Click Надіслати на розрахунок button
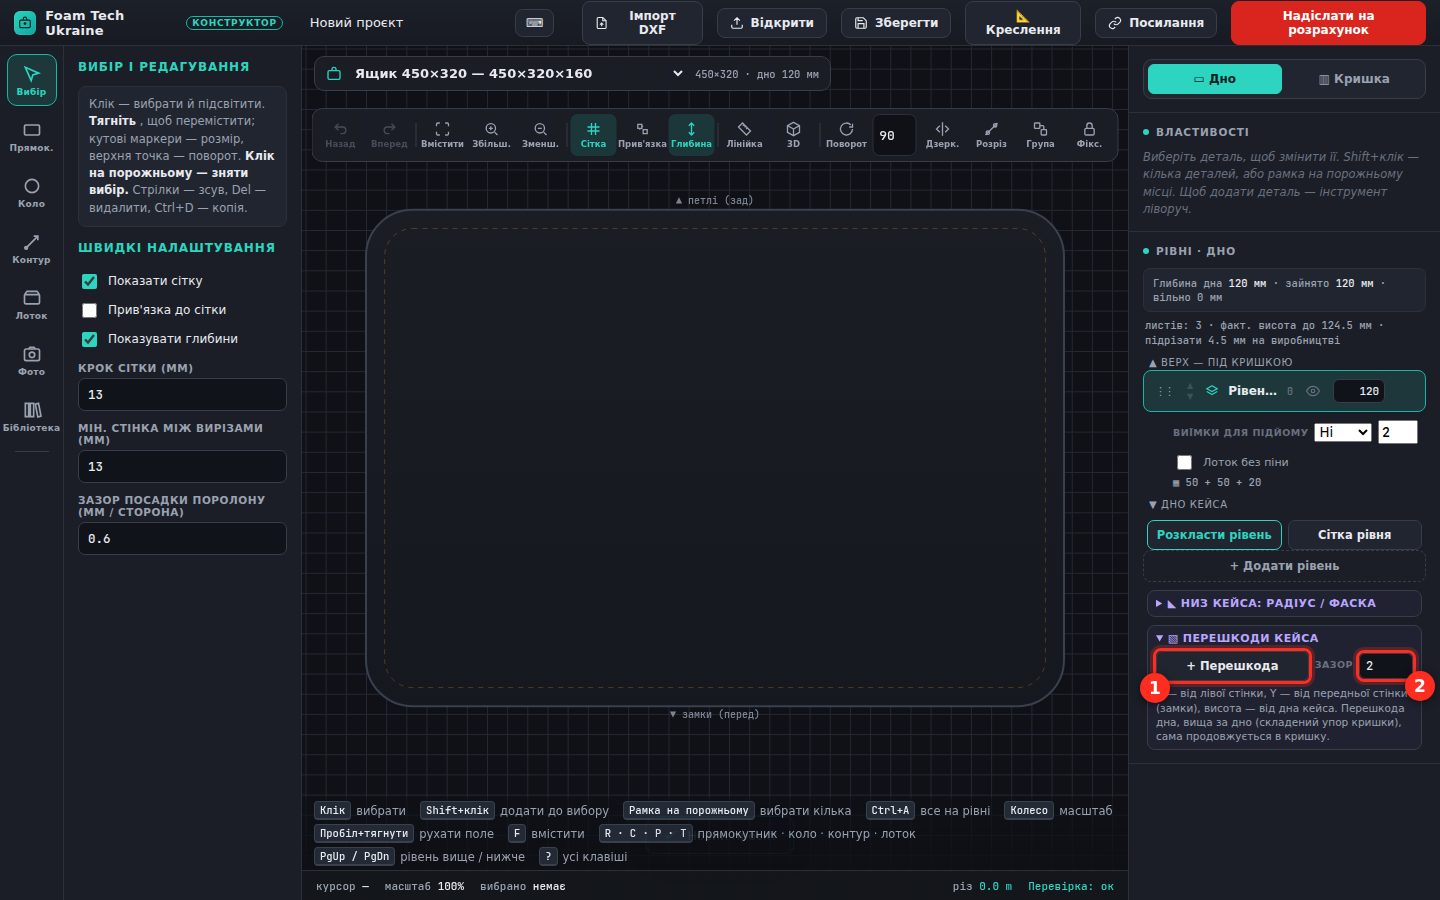This screenshot has width=1440, height=900. [1328, 23]
